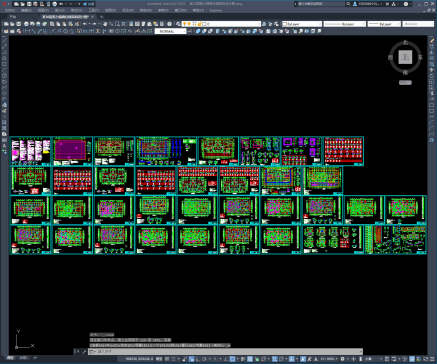The height and width of the screenshot is (364, 437).
Task: Click Plot icon in the Quick Access toolbar
Action: [55, 4]
